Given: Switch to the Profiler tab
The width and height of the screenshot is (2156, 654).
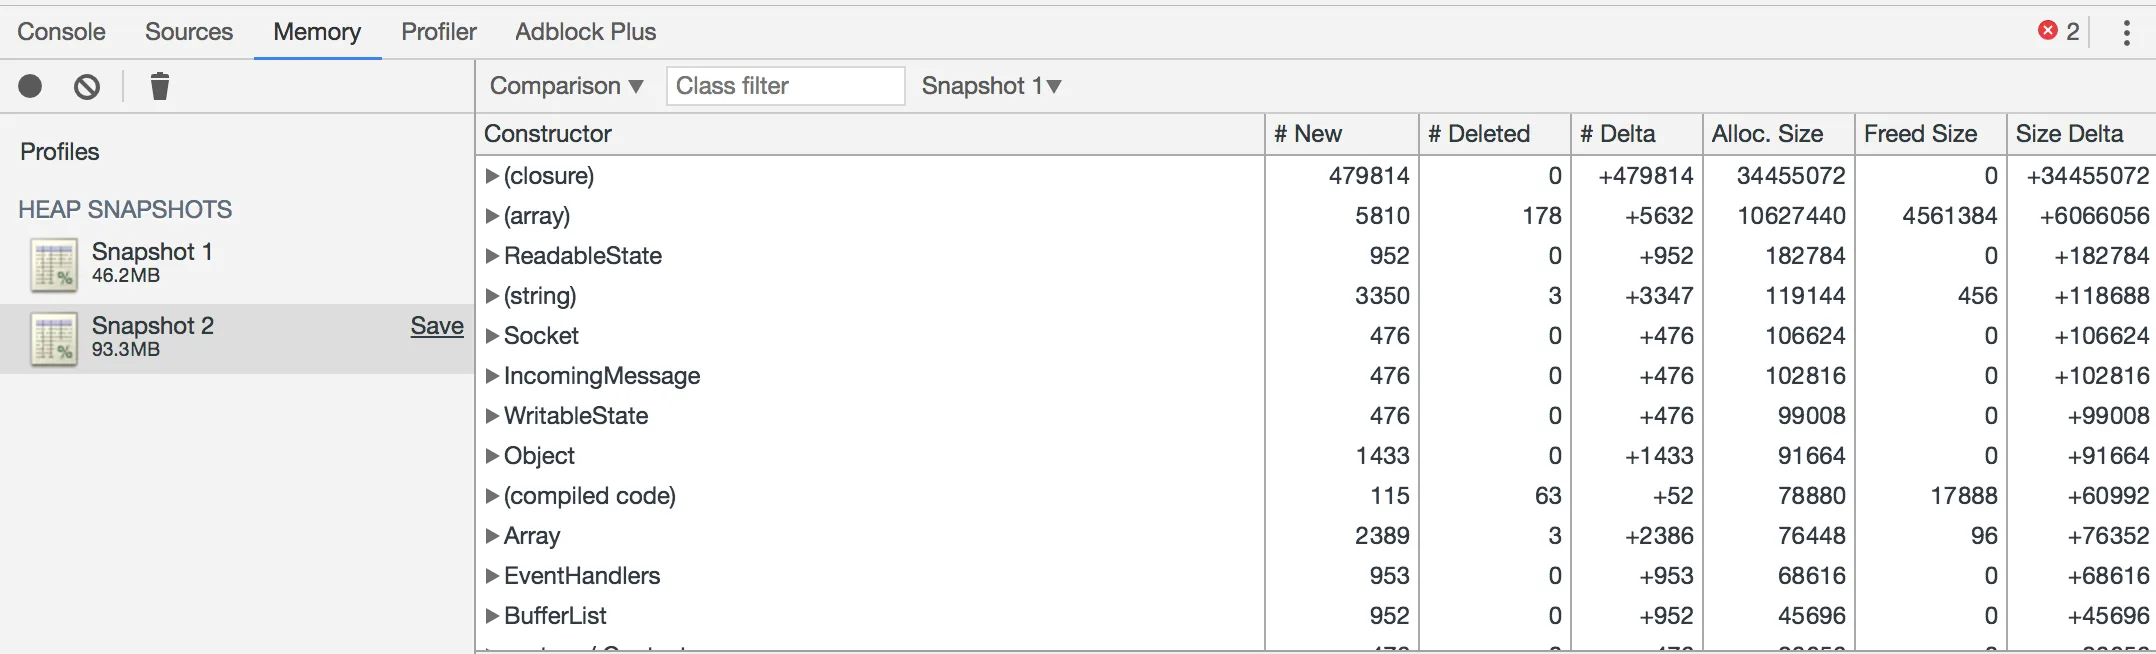Looking at the screenshot, I should click(x=439, y=32).
